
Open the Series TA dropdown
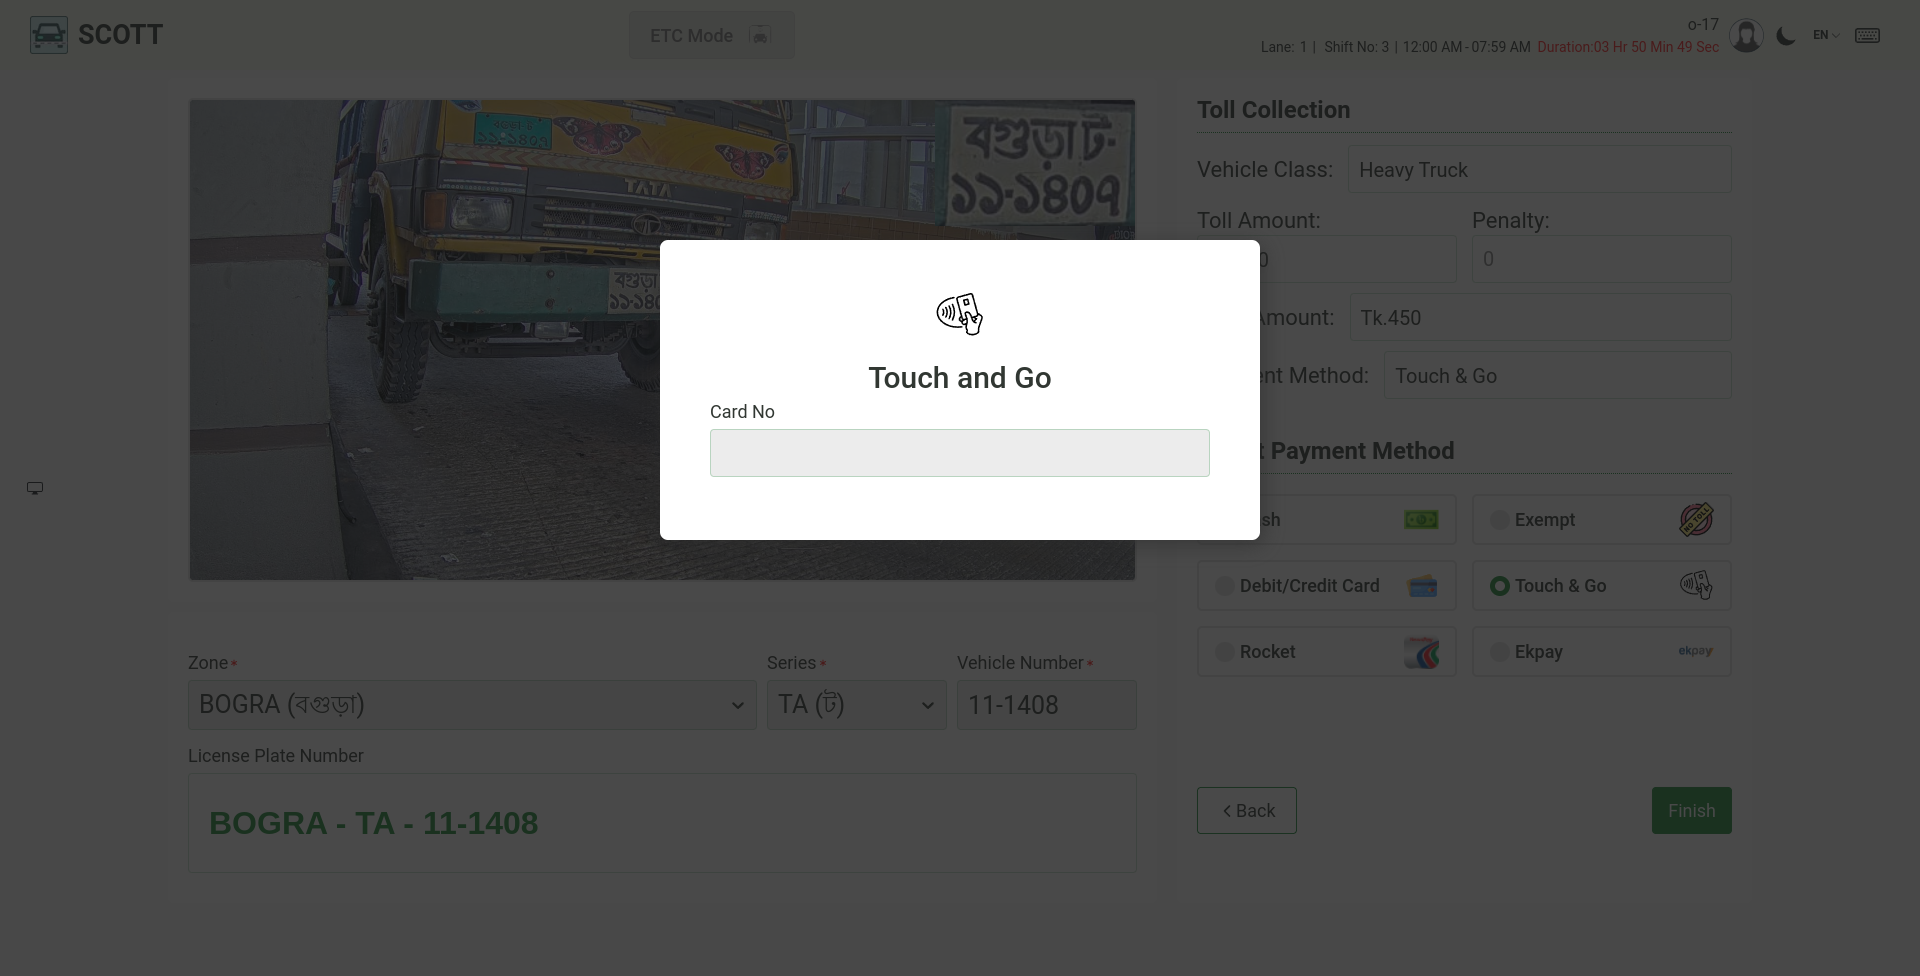tap(857, 705)
